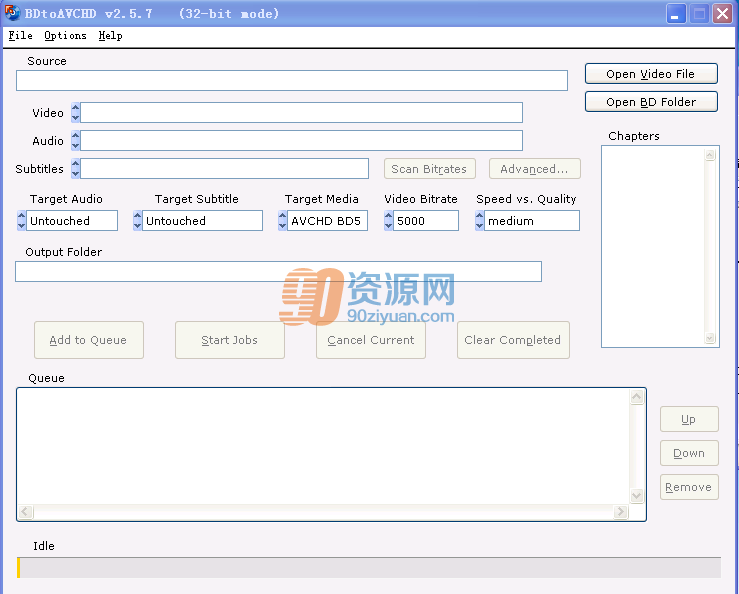The height and width of the screenshot is (594, 739).
Task: Step the Speed vs. Quality spinner arrows
Action: pos(479,221)
